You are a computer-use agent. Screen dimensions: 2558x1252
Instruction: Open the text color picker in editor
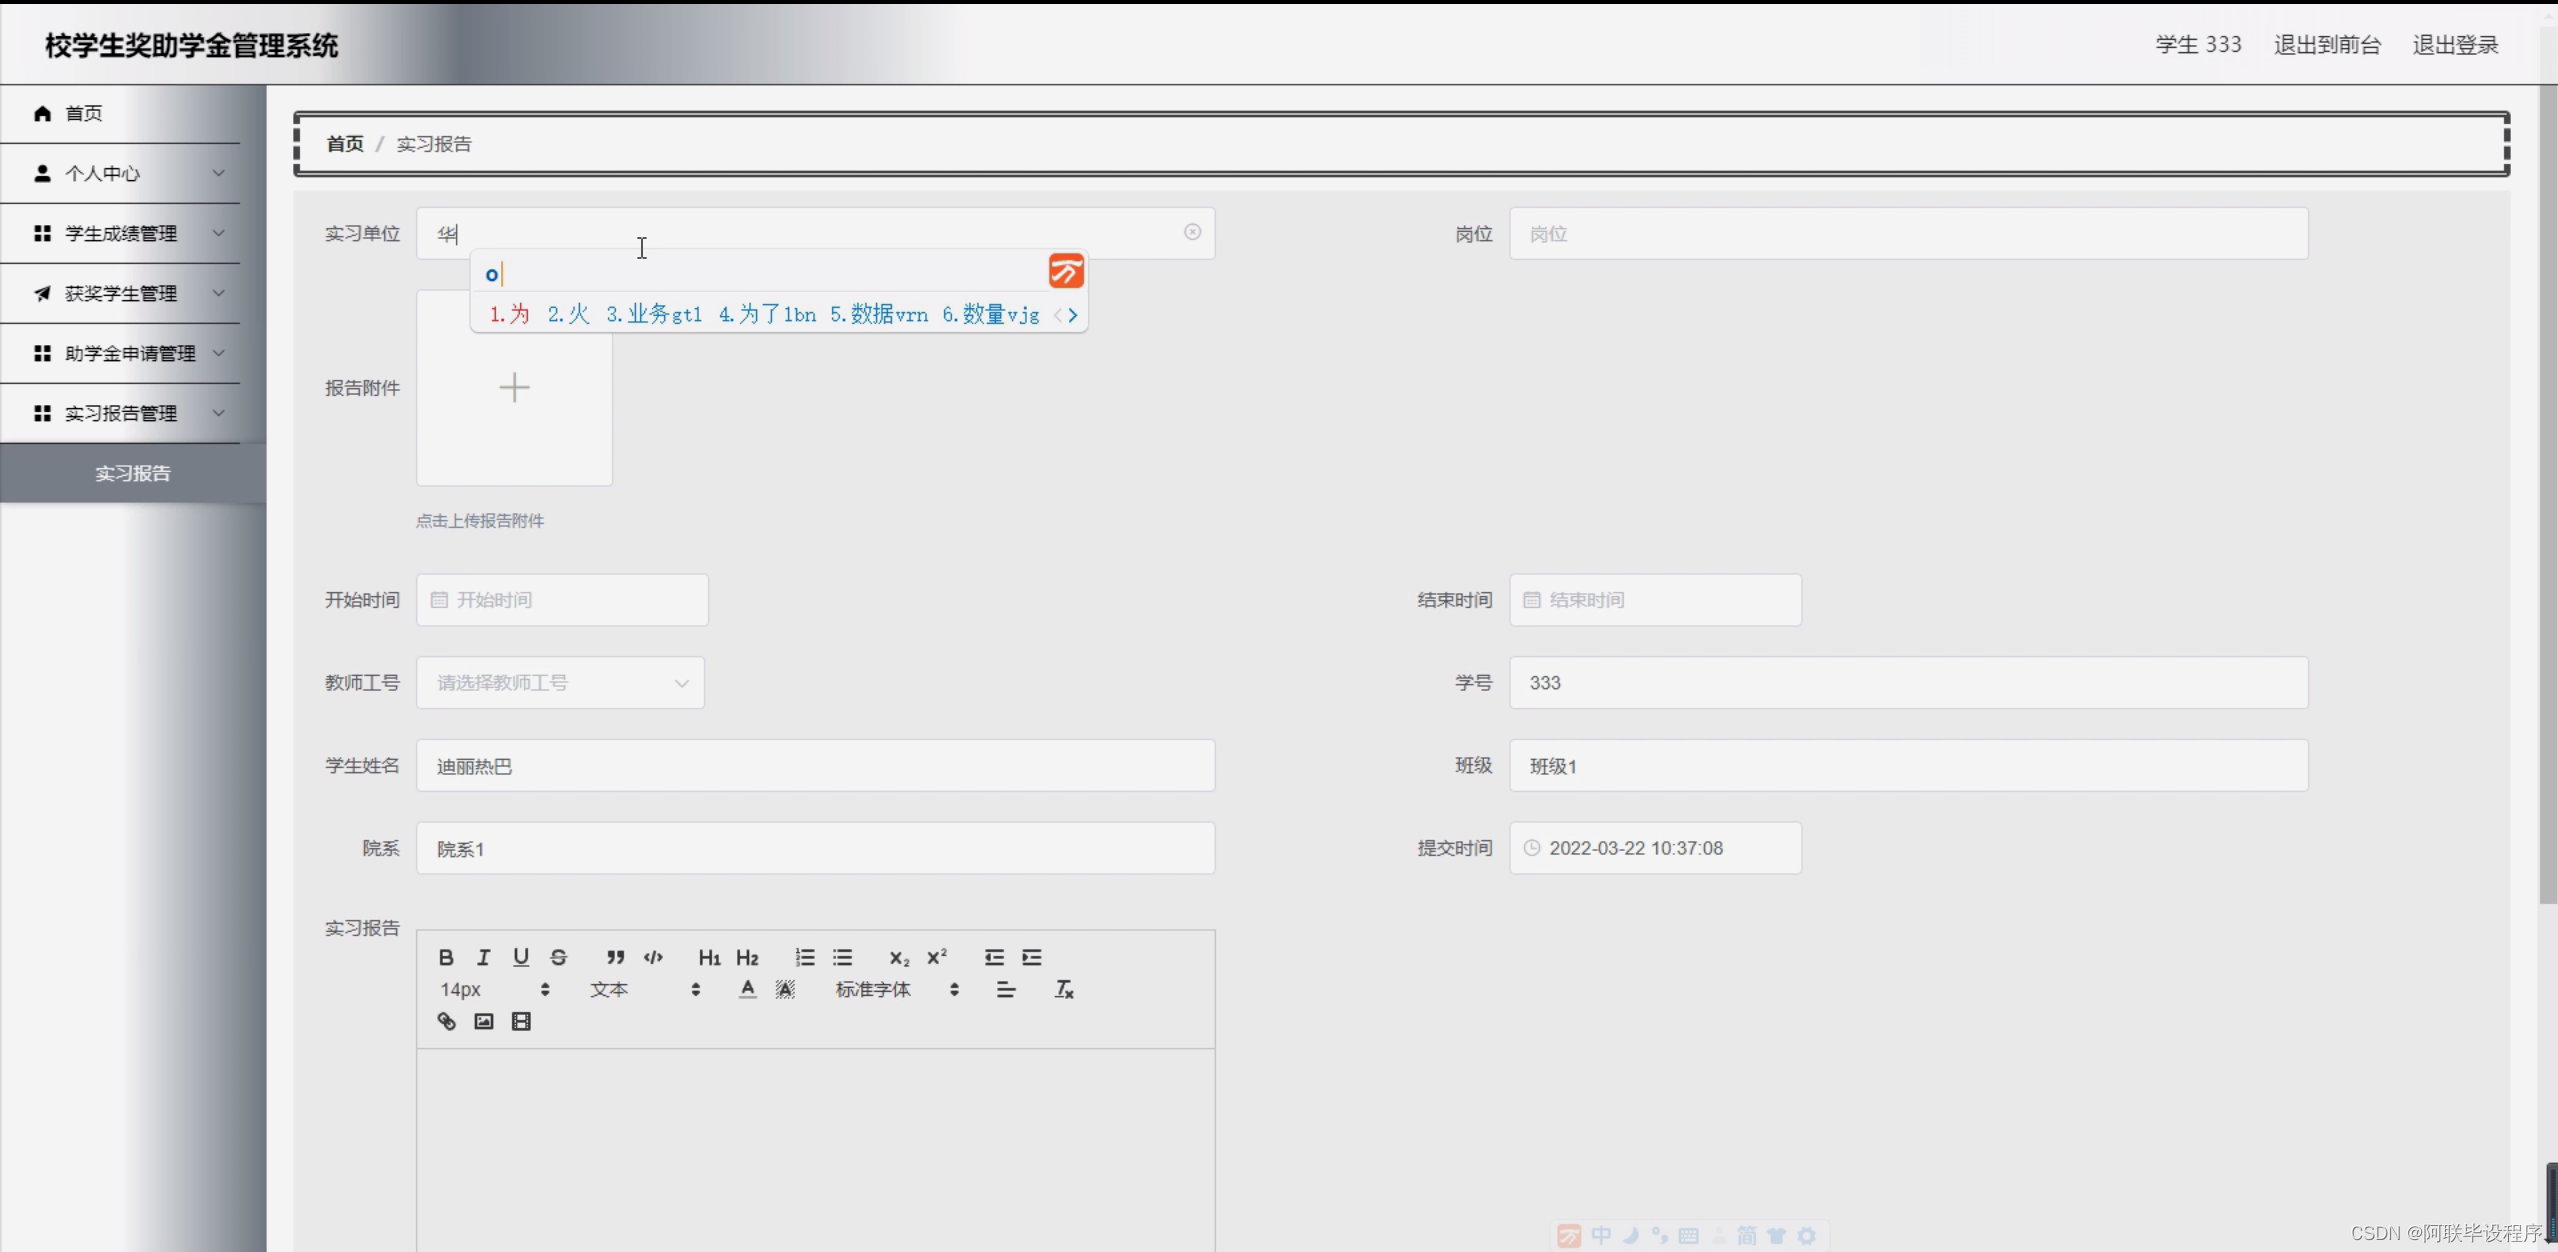(746, 989)
